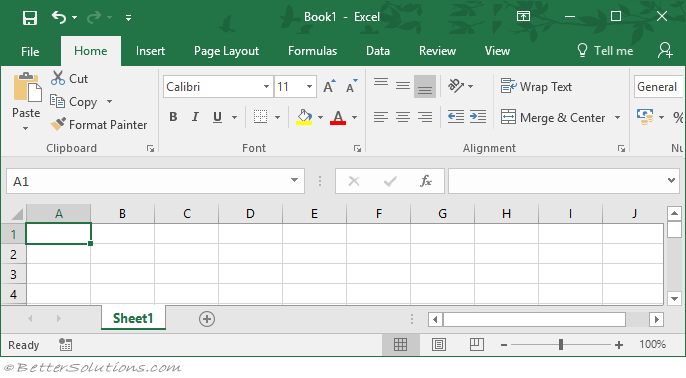Bottom align cell contents
This screenshot has height=378, width=686.
coord(425,86)
